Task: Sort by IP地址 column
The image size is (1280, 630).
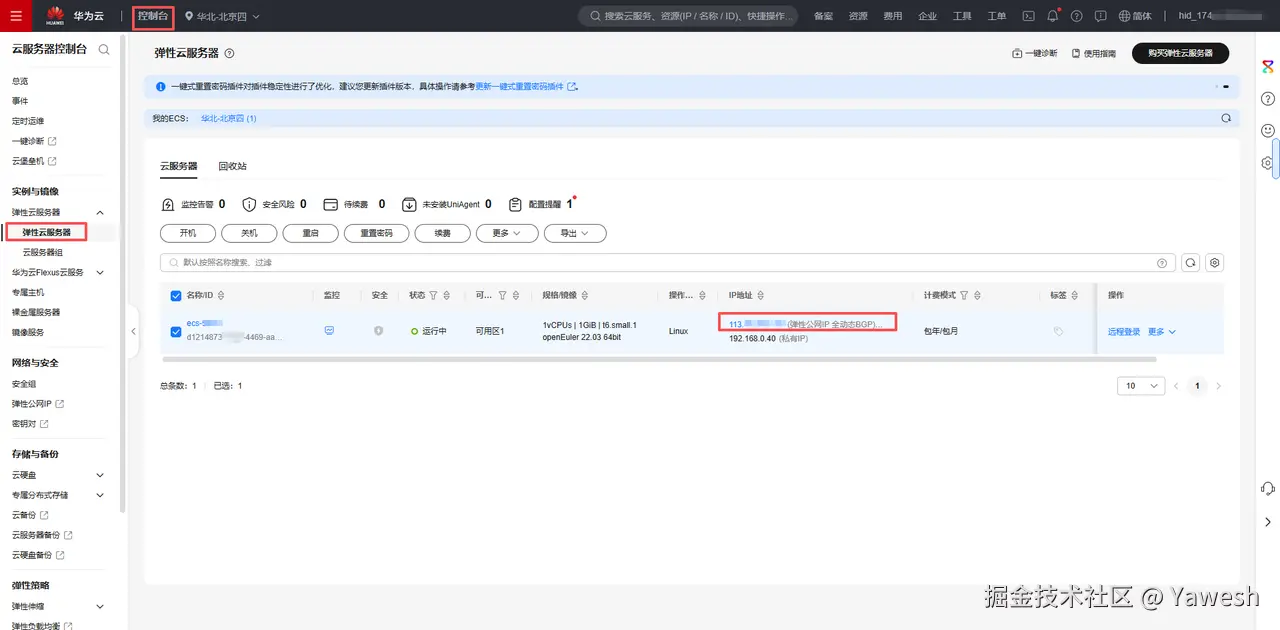Action: (761, 295)
